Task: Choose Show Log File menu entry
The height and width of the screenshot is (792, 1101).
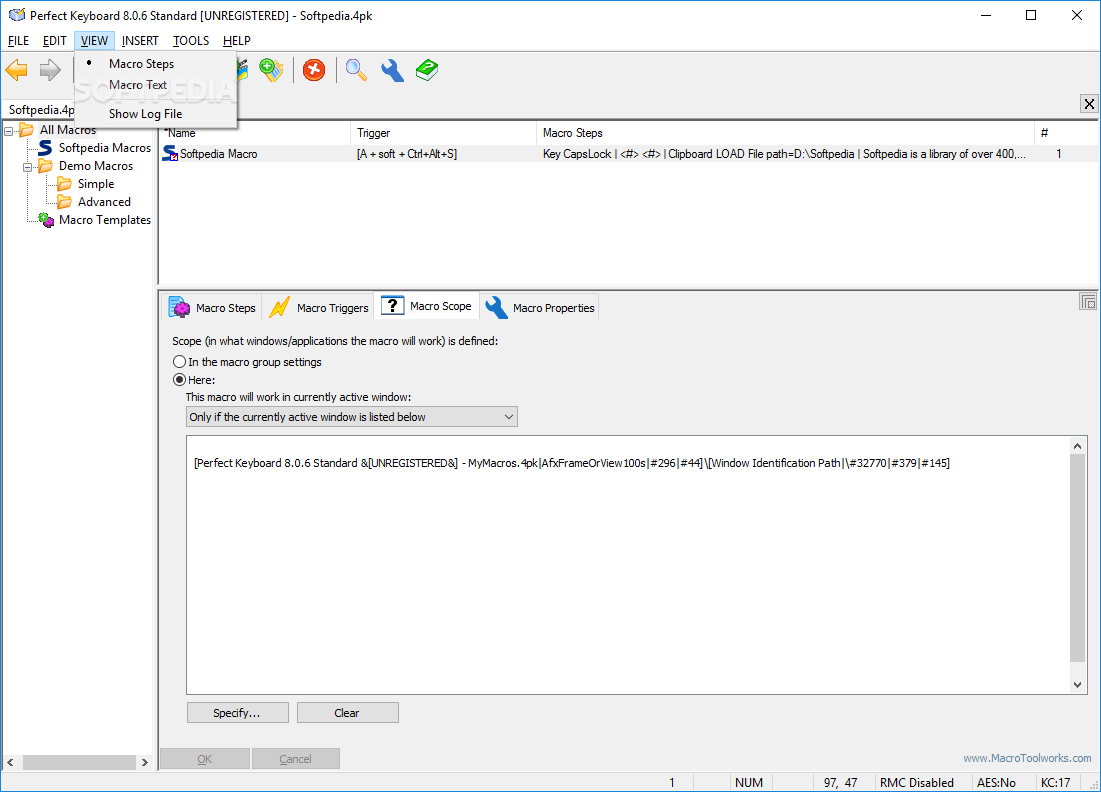Action: 156,114
